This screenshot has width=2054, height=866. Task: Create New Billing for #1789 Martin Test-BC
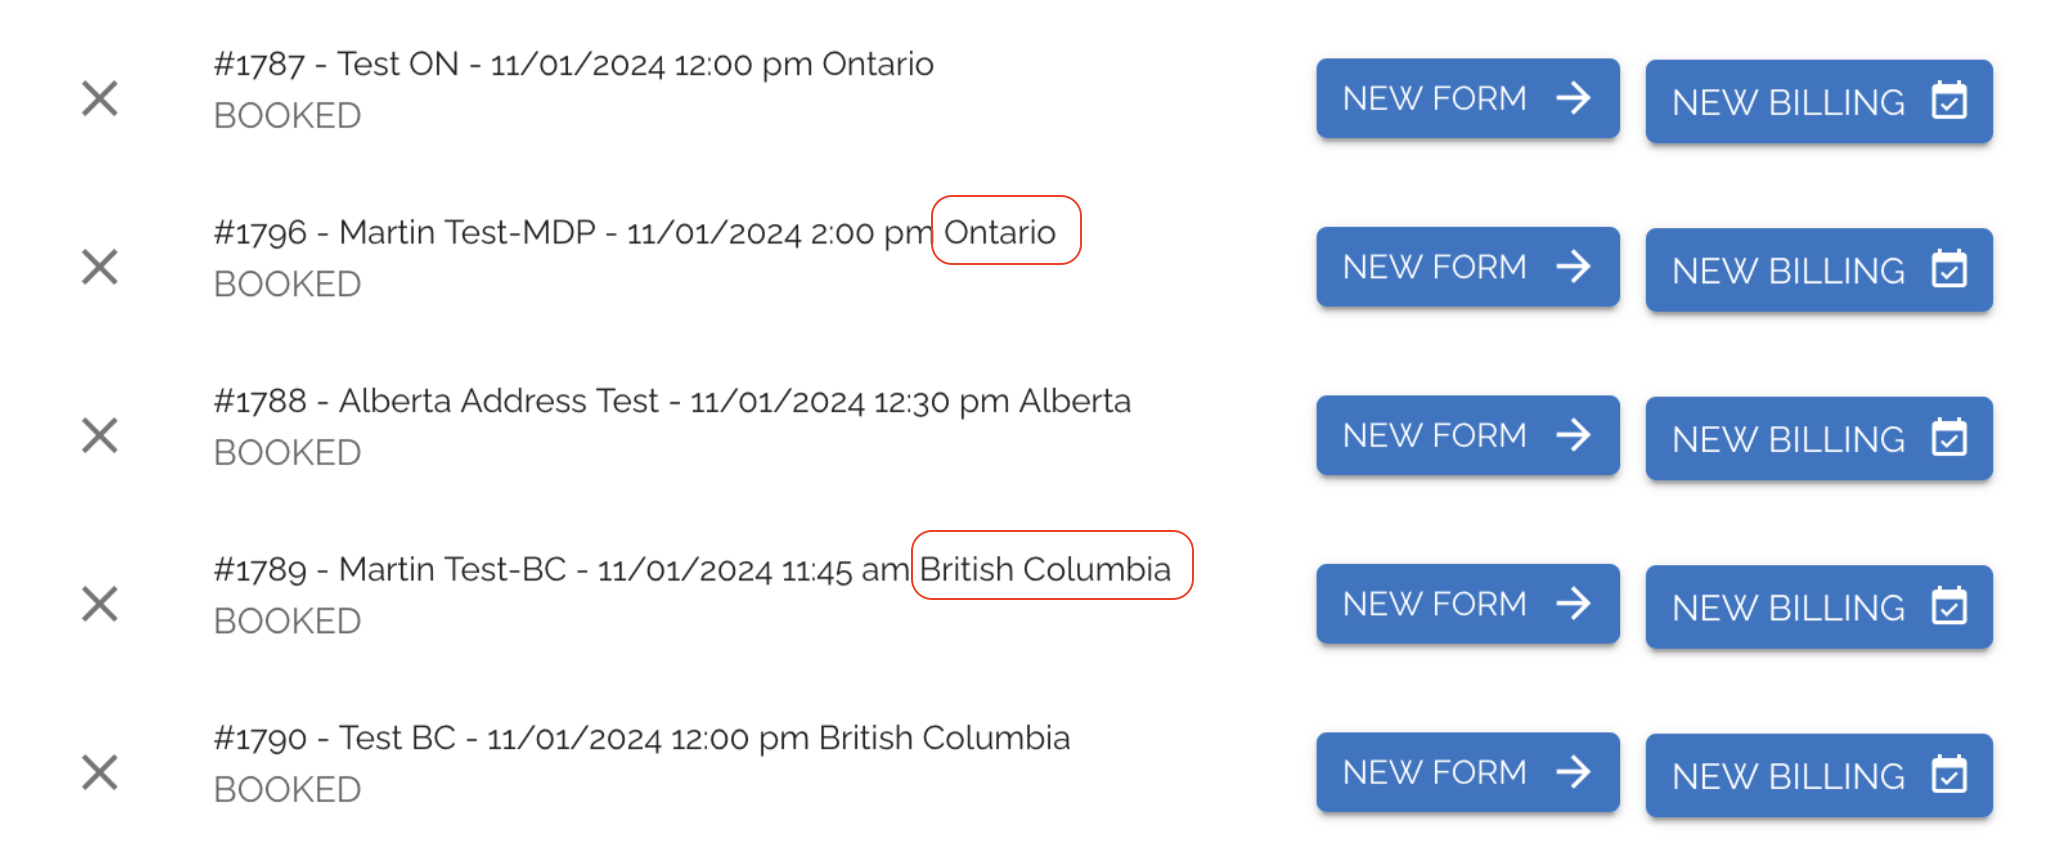[x=1817, y=607]
